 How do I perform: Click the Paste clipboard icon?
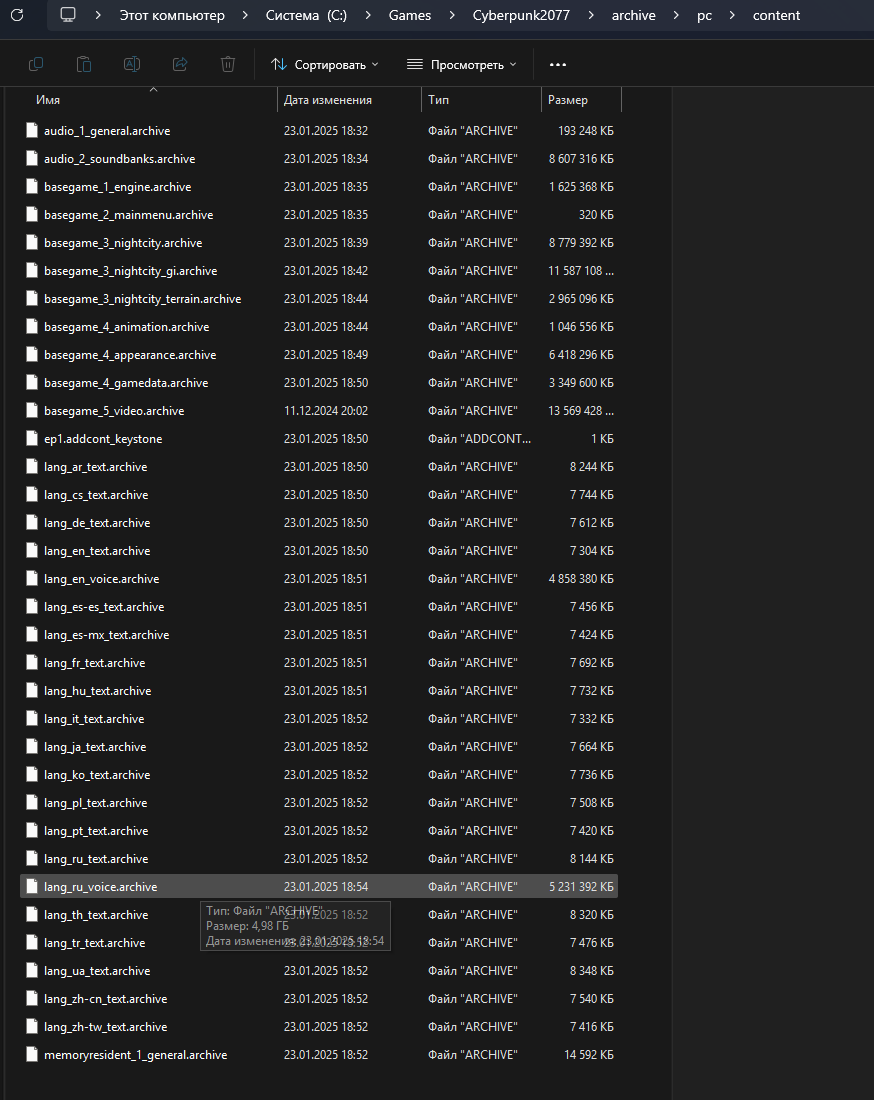coord(83,65)
